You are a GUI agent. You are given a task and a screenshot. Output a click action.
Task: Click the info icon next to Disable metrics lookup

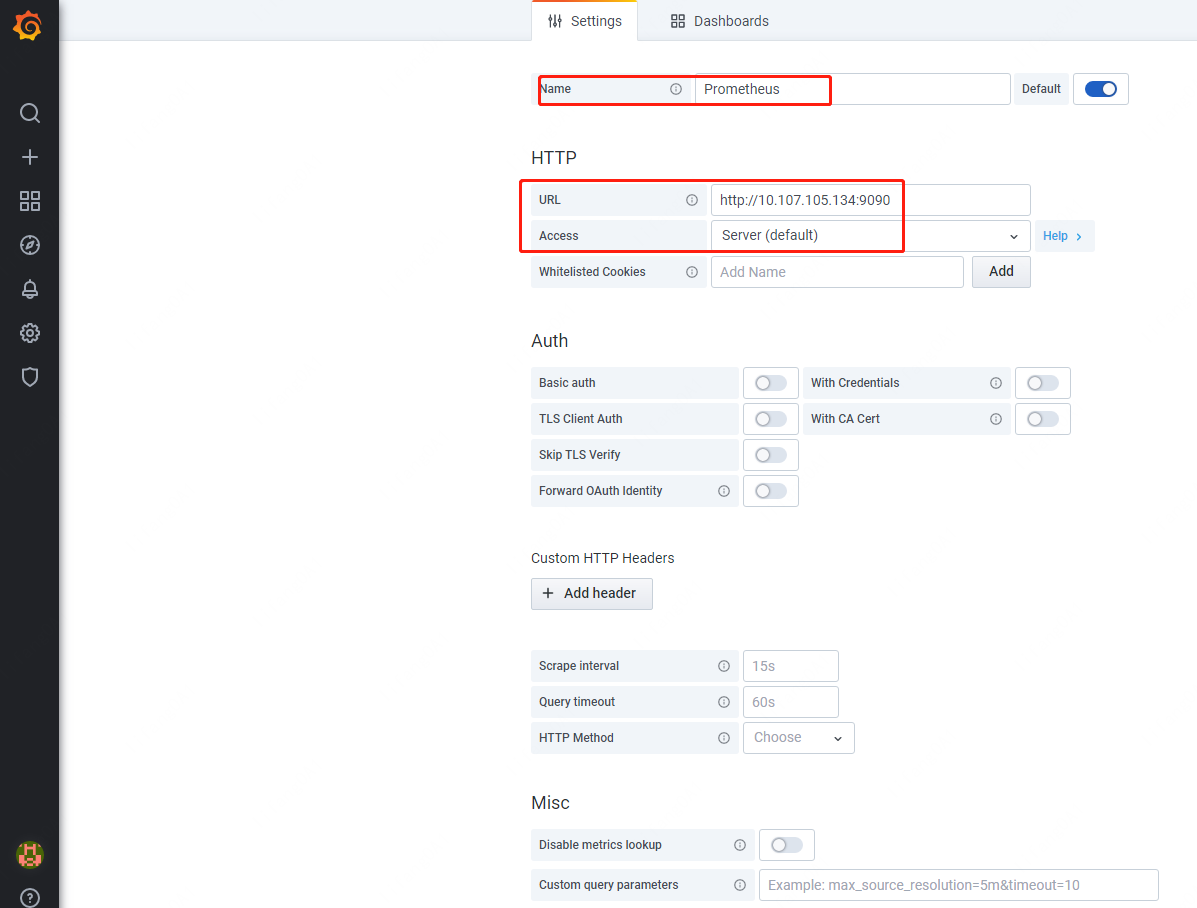tap(740, 845)
